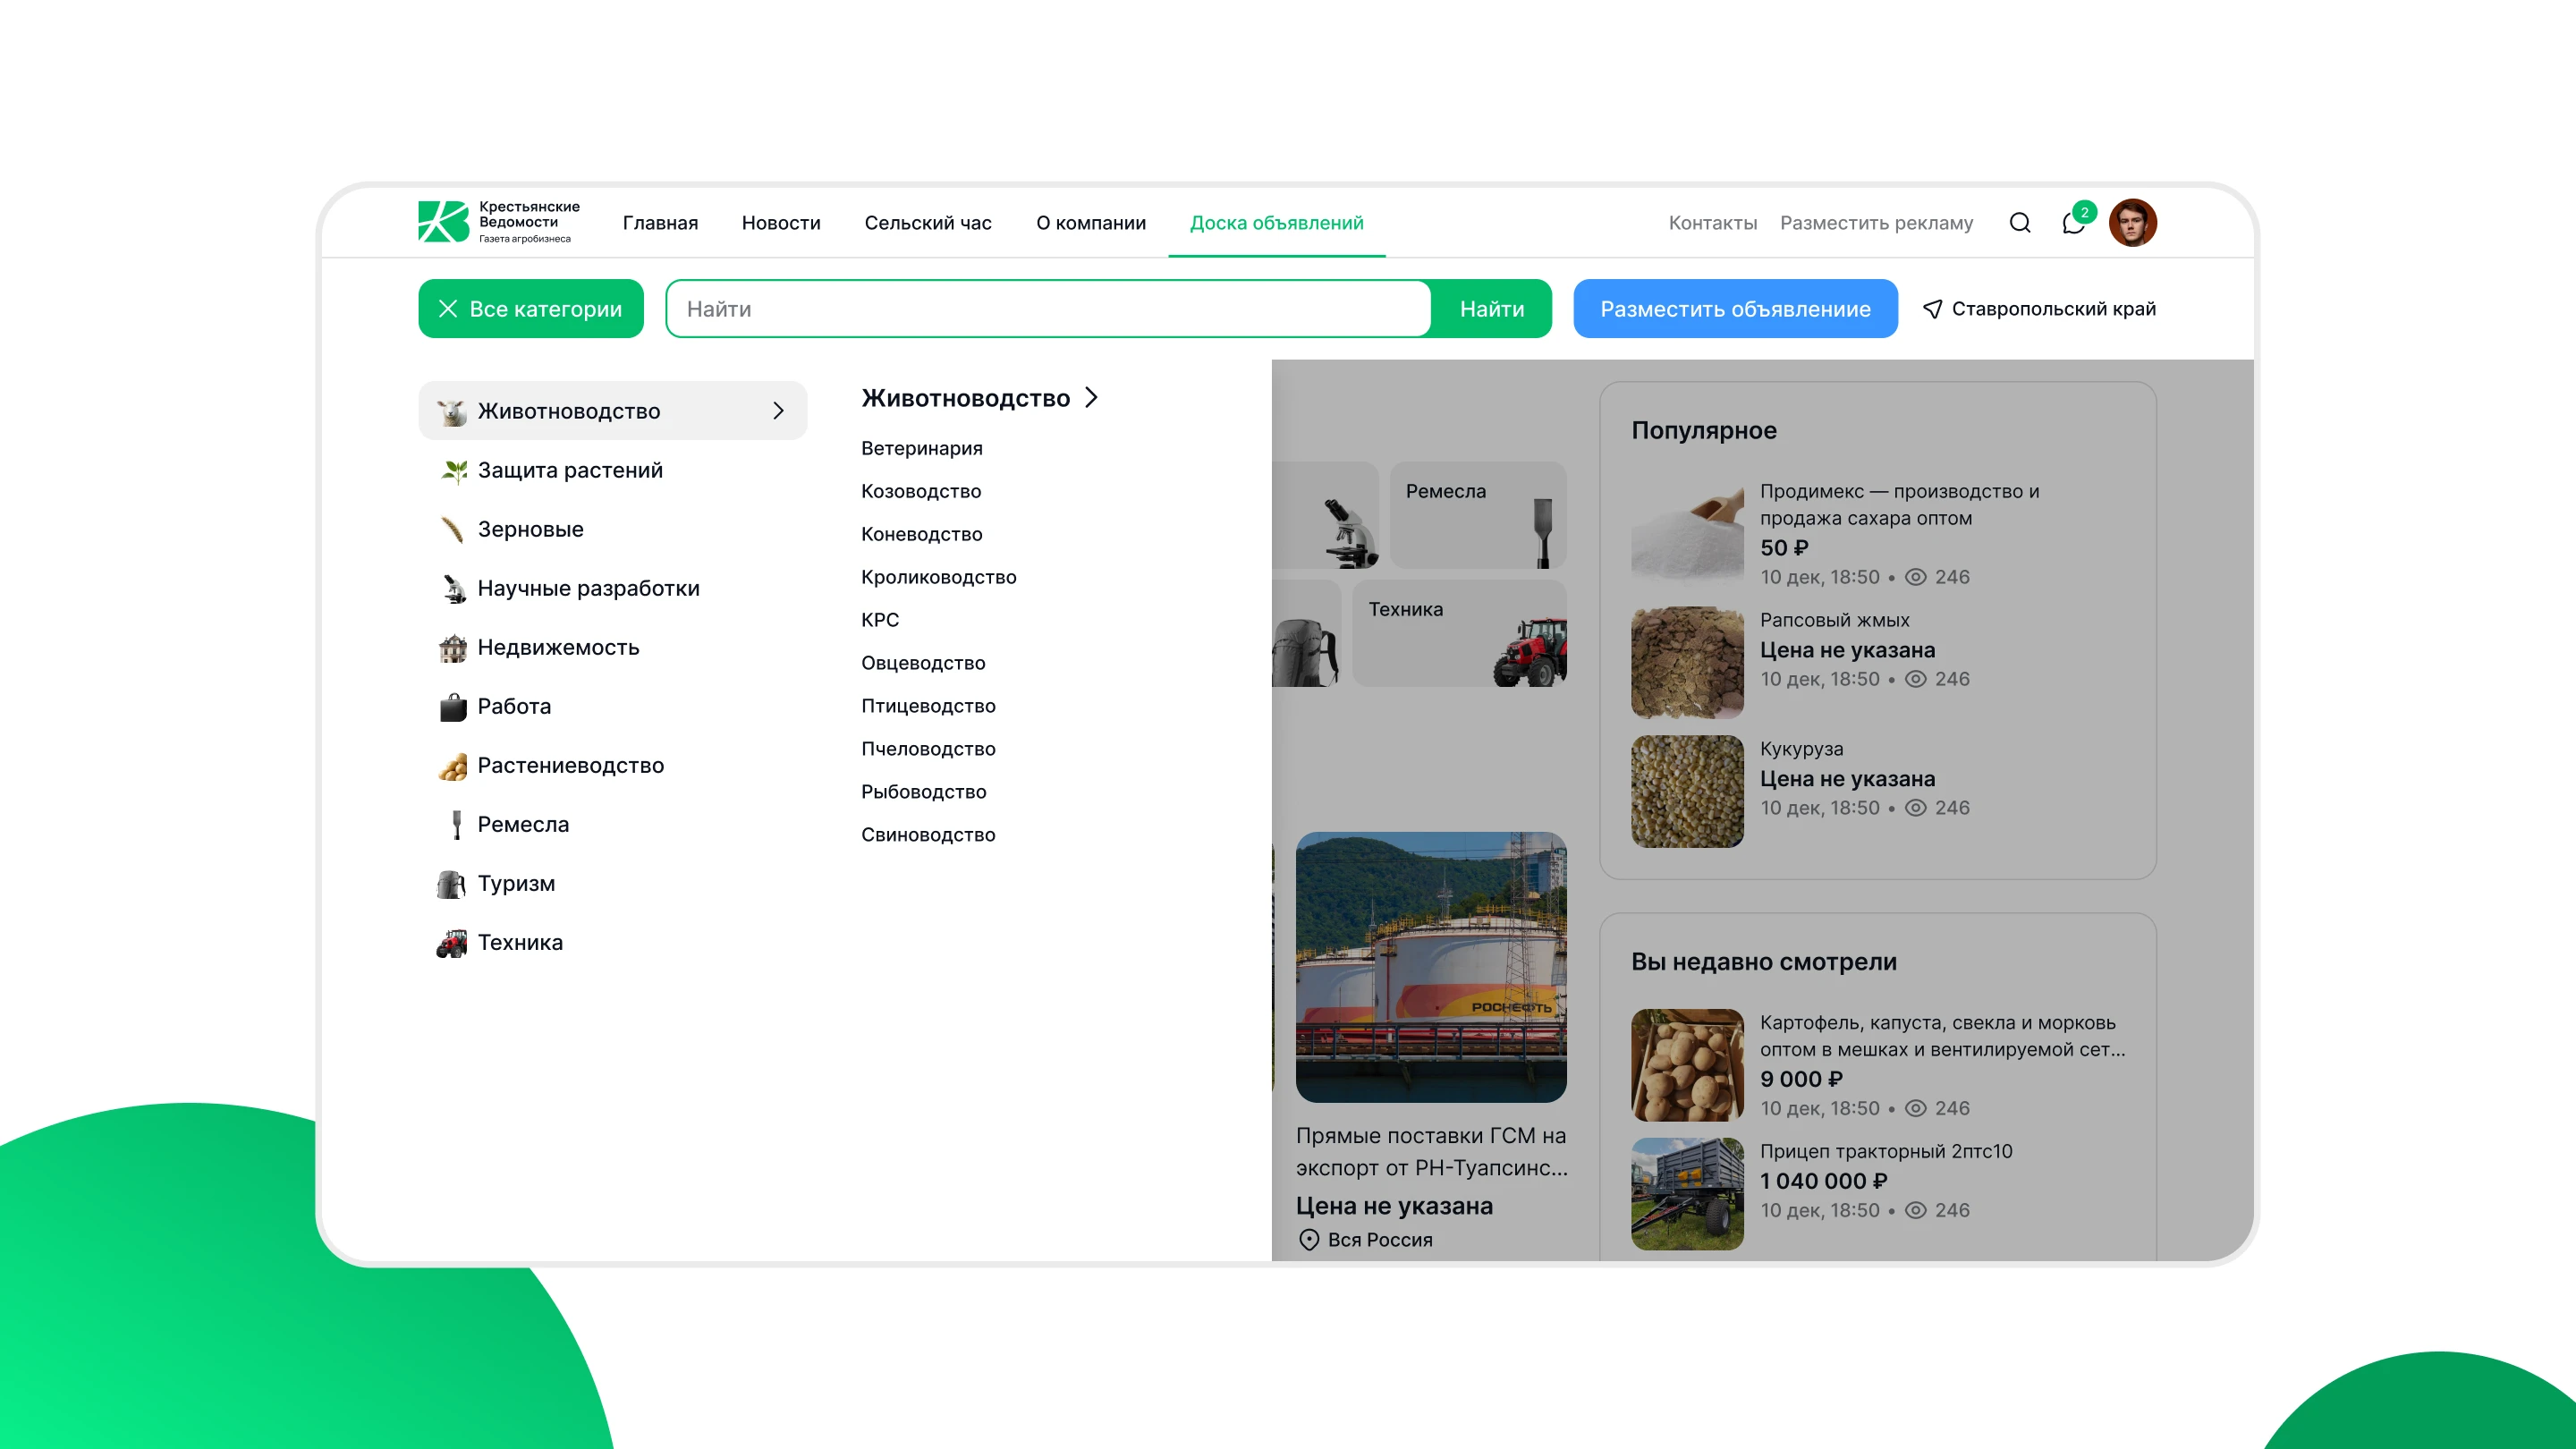Focus the Найти search input field

[x=1049, y=309]
